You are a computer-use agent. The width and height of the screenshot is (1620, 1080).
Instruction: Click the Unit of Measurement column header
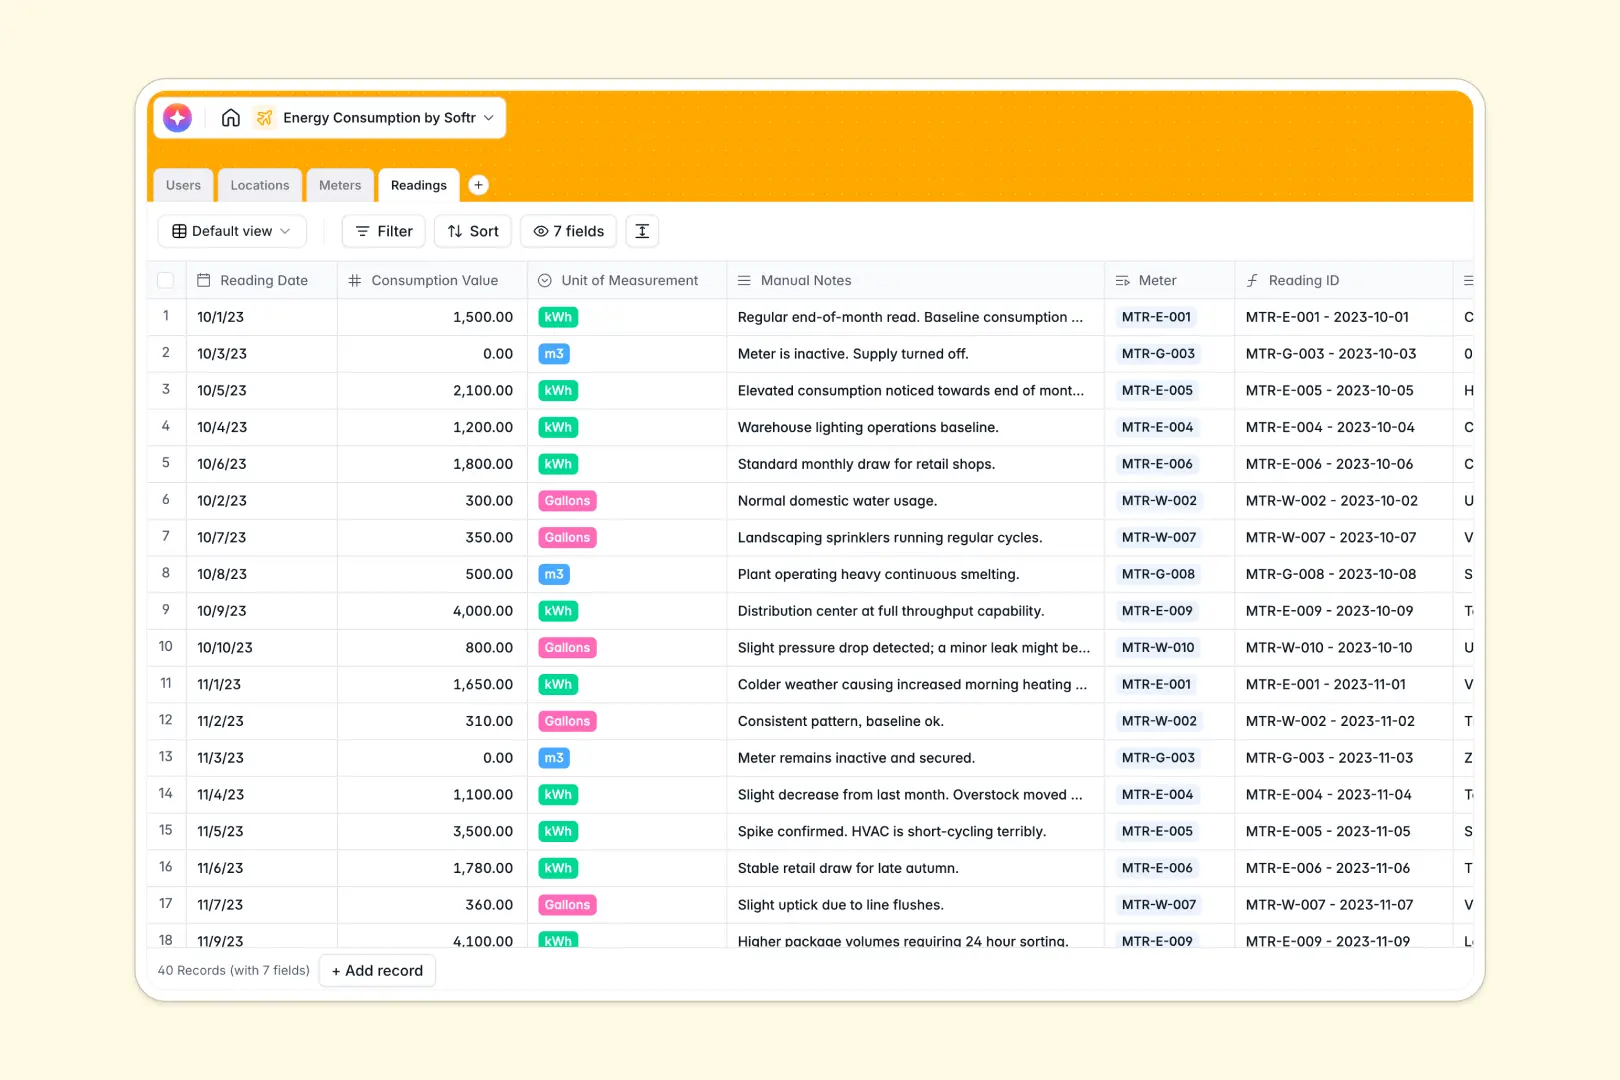point(627,281)
